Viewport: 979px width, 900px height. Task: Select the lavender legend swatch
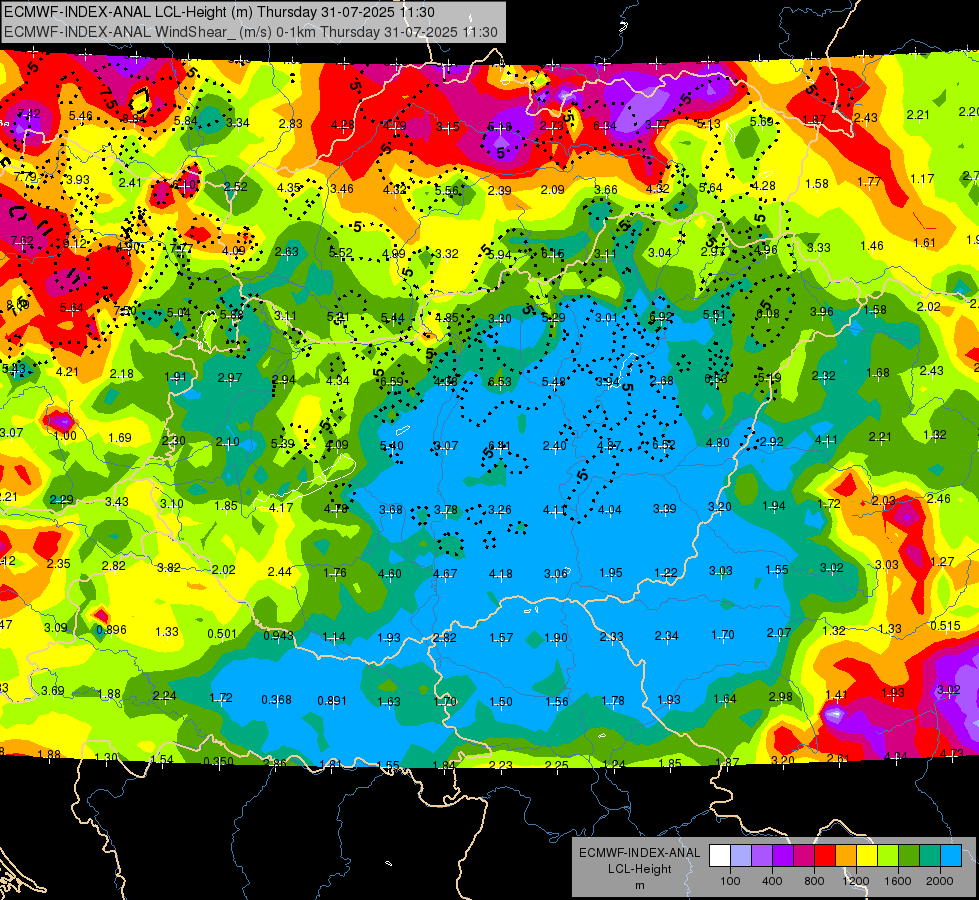pos(741,856)
